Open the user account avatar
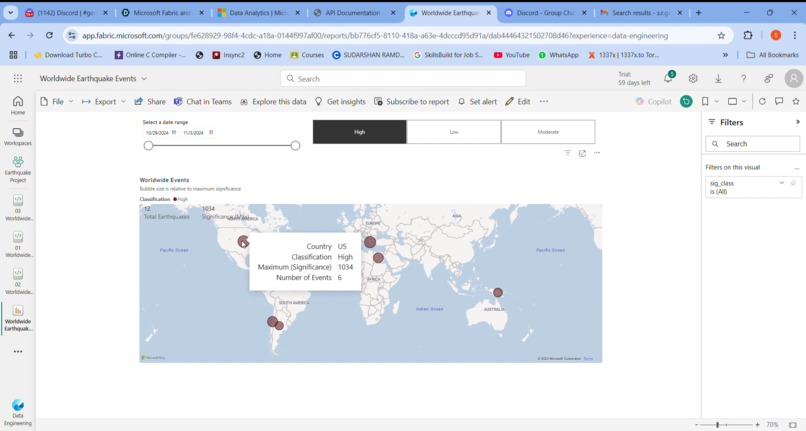806x431 pixels. (x=794, y=78)
